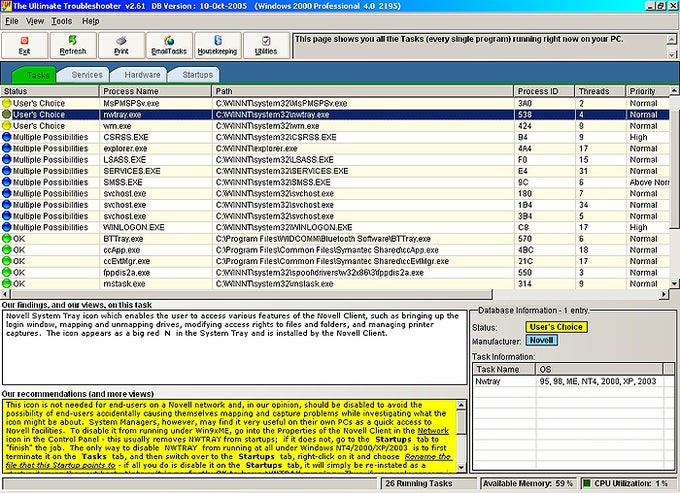
Task: Click the Refresh toolbar icon
Action: tap(73, 45)
